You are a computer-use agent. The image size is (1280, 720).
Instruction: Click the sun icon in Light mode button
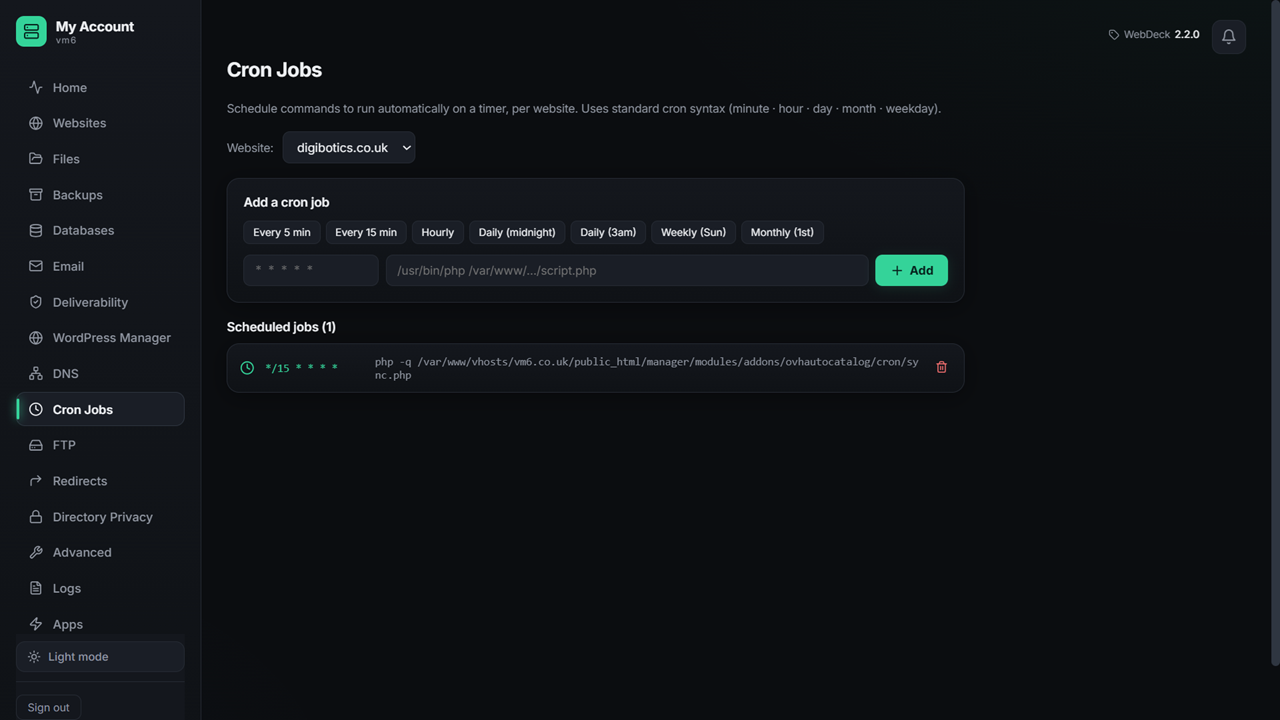click(x=34, y=657)
